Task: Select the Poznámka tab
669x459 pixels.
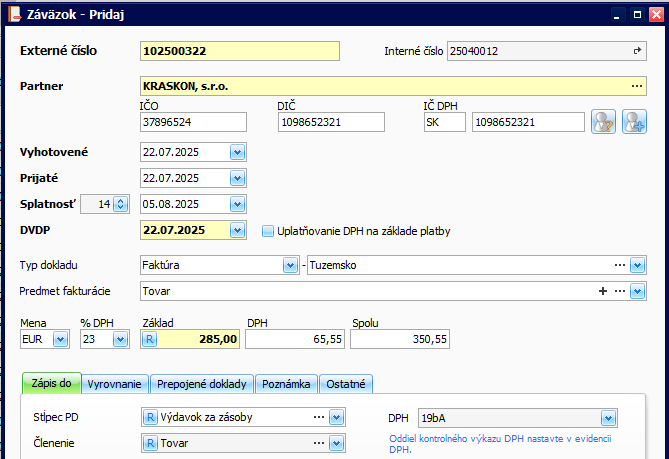Action: point(287,384)
